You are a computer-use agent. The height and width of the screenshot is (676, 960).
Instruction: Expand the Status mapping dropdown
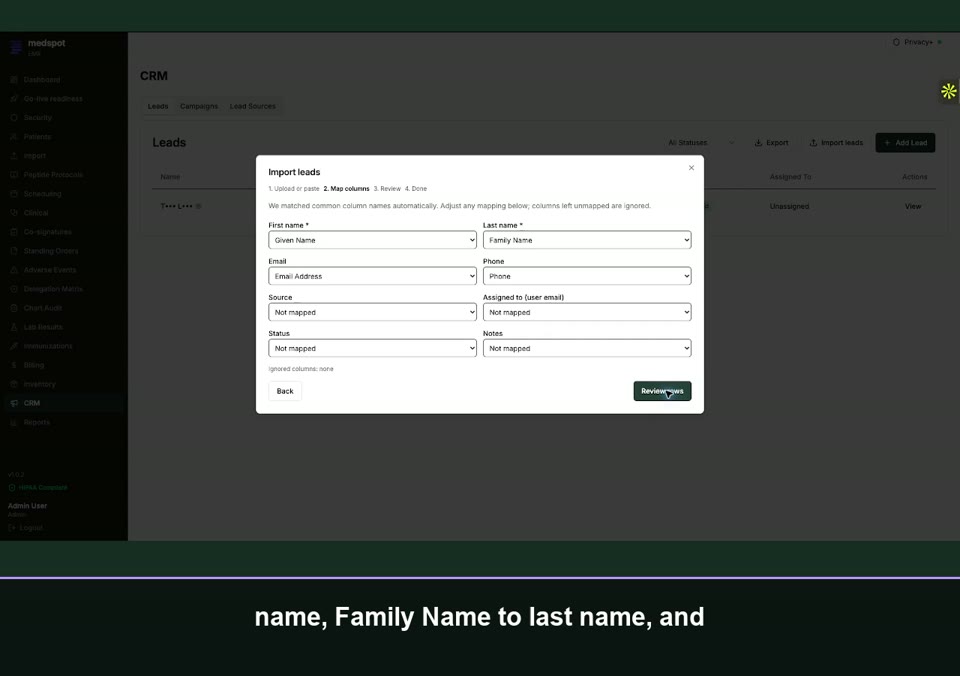tap(372, 348)
